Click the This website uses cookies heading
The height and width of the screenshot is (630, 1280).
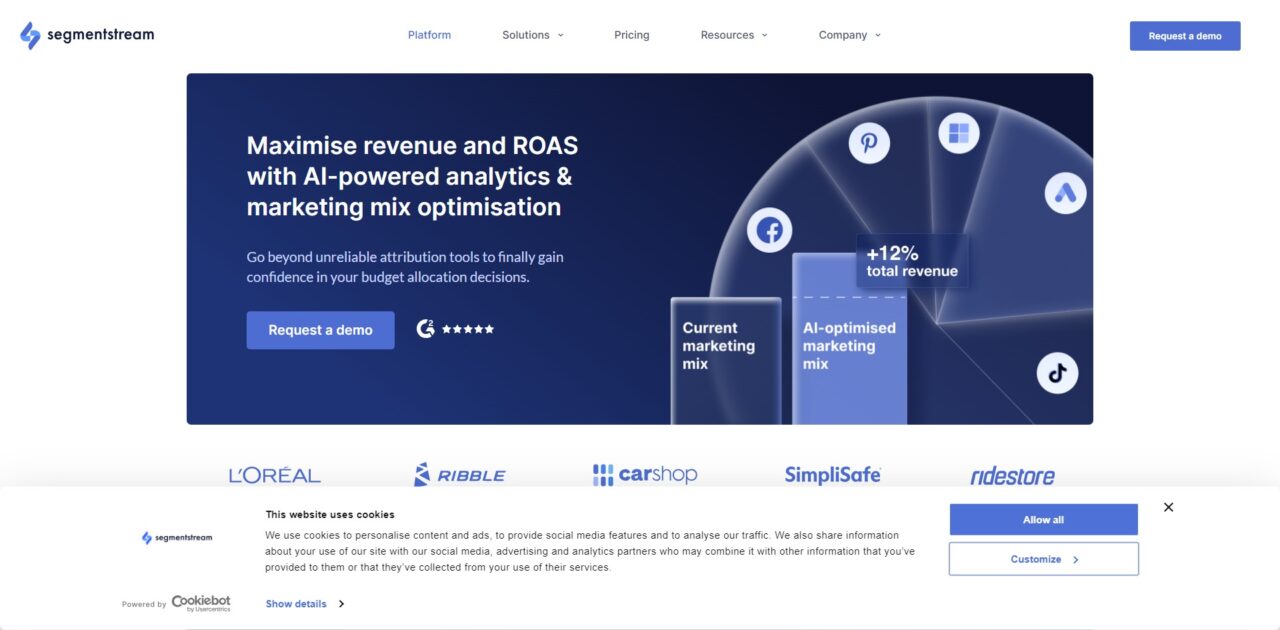click(x=330, y=515)
